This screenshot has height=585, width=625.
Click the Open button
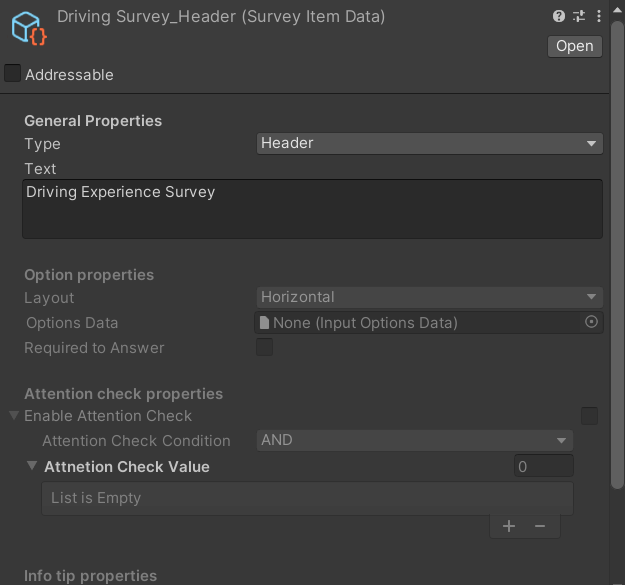click(574, 46)
